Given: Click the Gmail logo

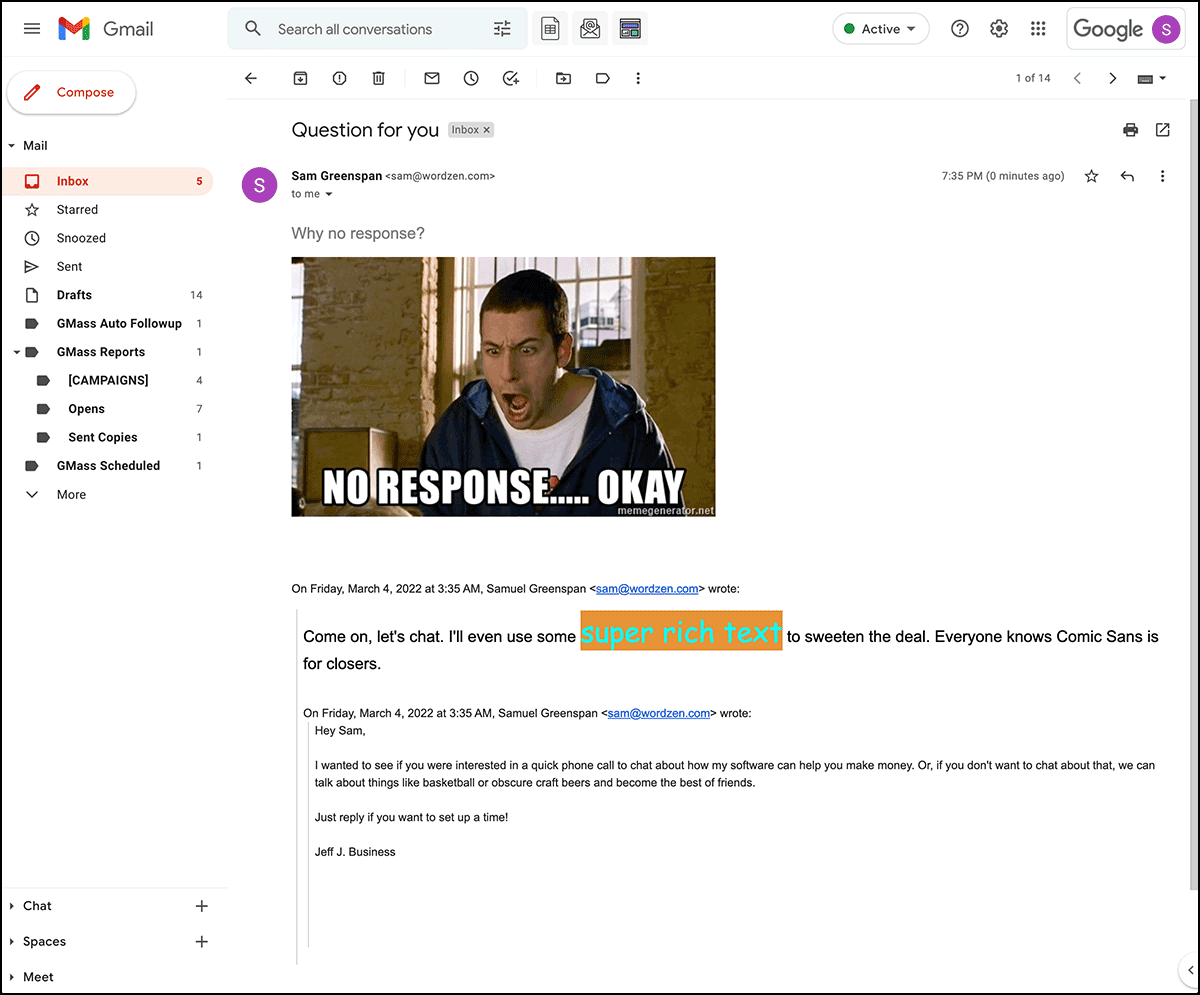Looking at the screenshot, I should coord(106,29).
